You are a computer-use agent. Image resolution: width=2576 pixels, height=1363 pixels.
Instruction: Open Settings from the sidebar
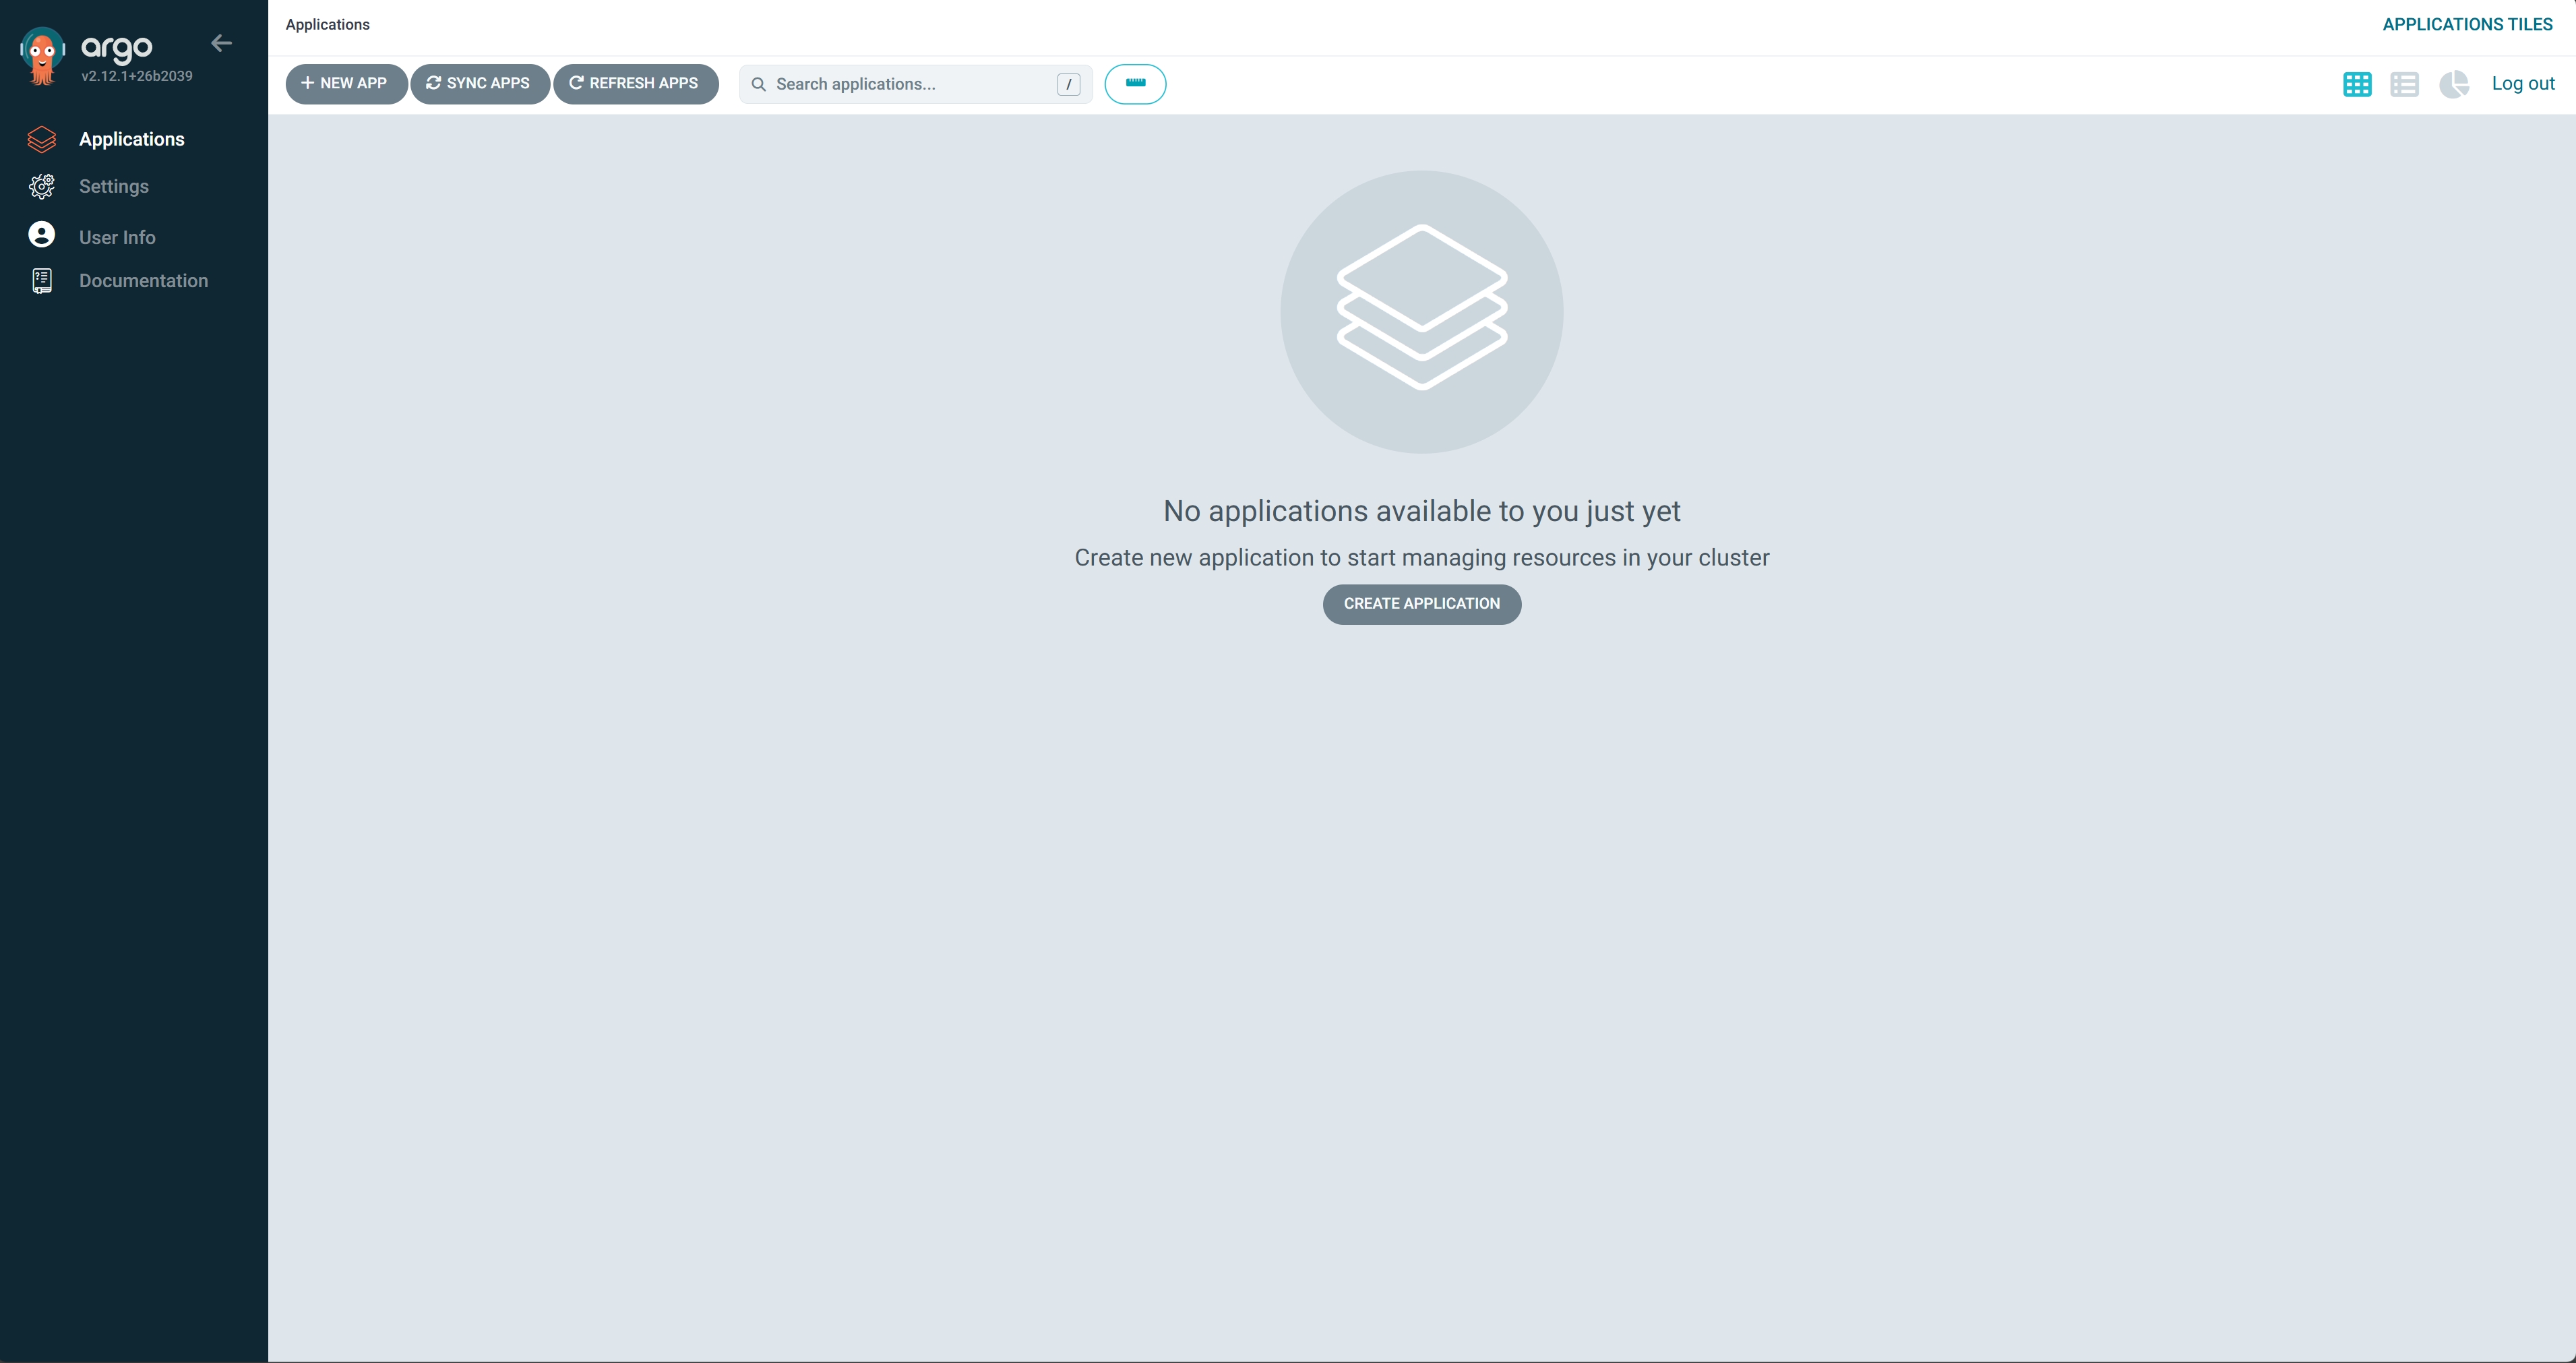pyautogui.click(x=114, y=186)
